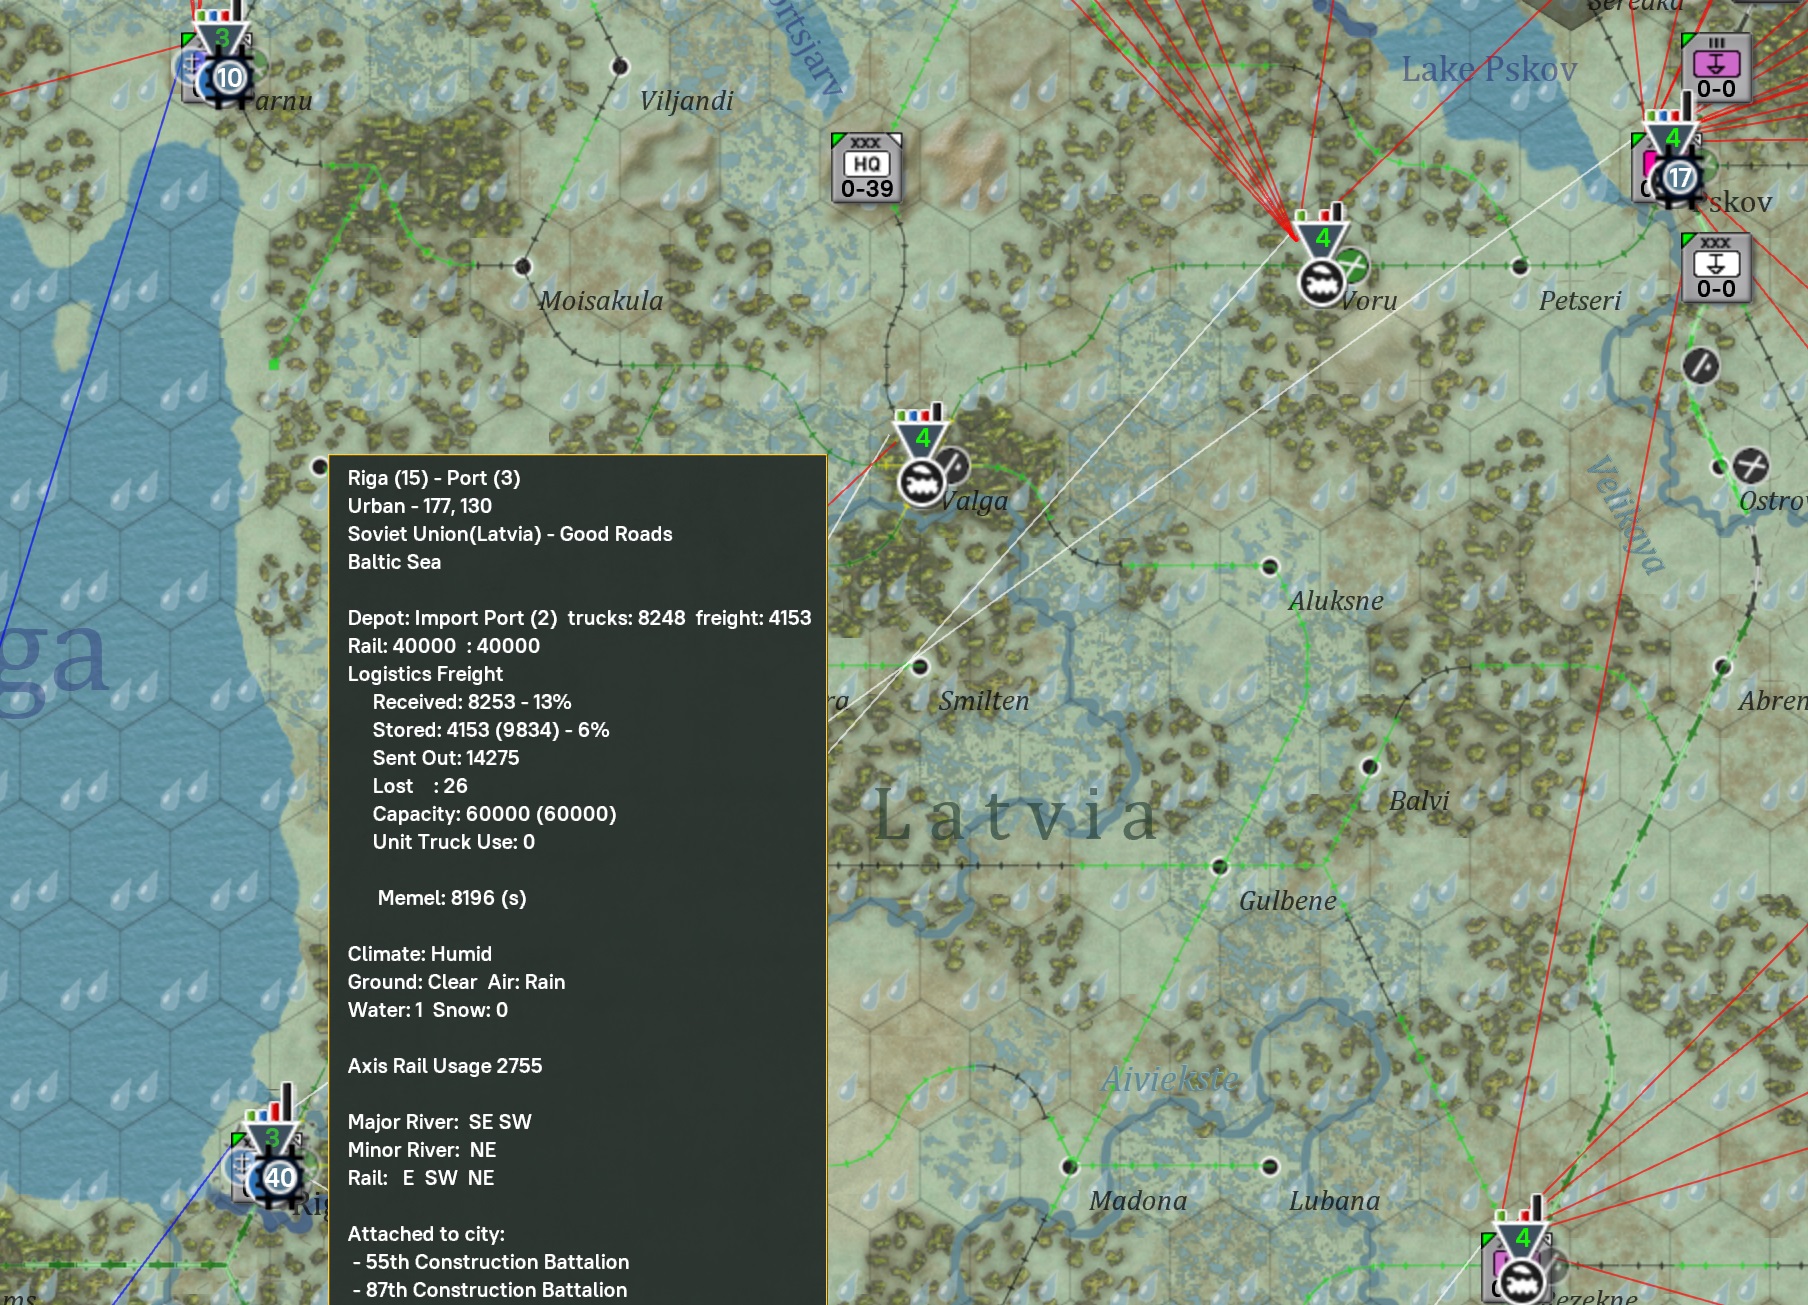Click the Riga port marker numbered 40
The width and height of the screenshot is (1808, 1305).
[279, 1177]
